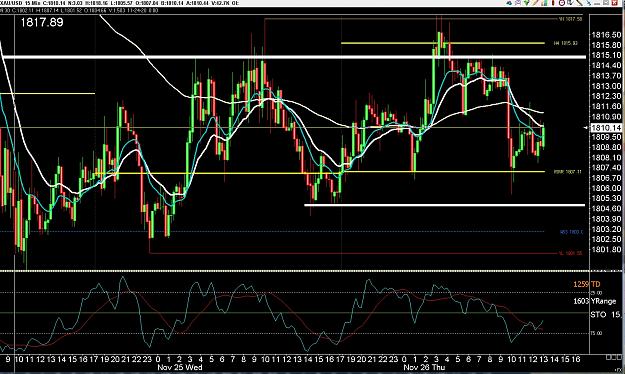Click the yellow H4 1815.93 level label
This screenshot has width=625, height=374.
[x=565, y=43]
